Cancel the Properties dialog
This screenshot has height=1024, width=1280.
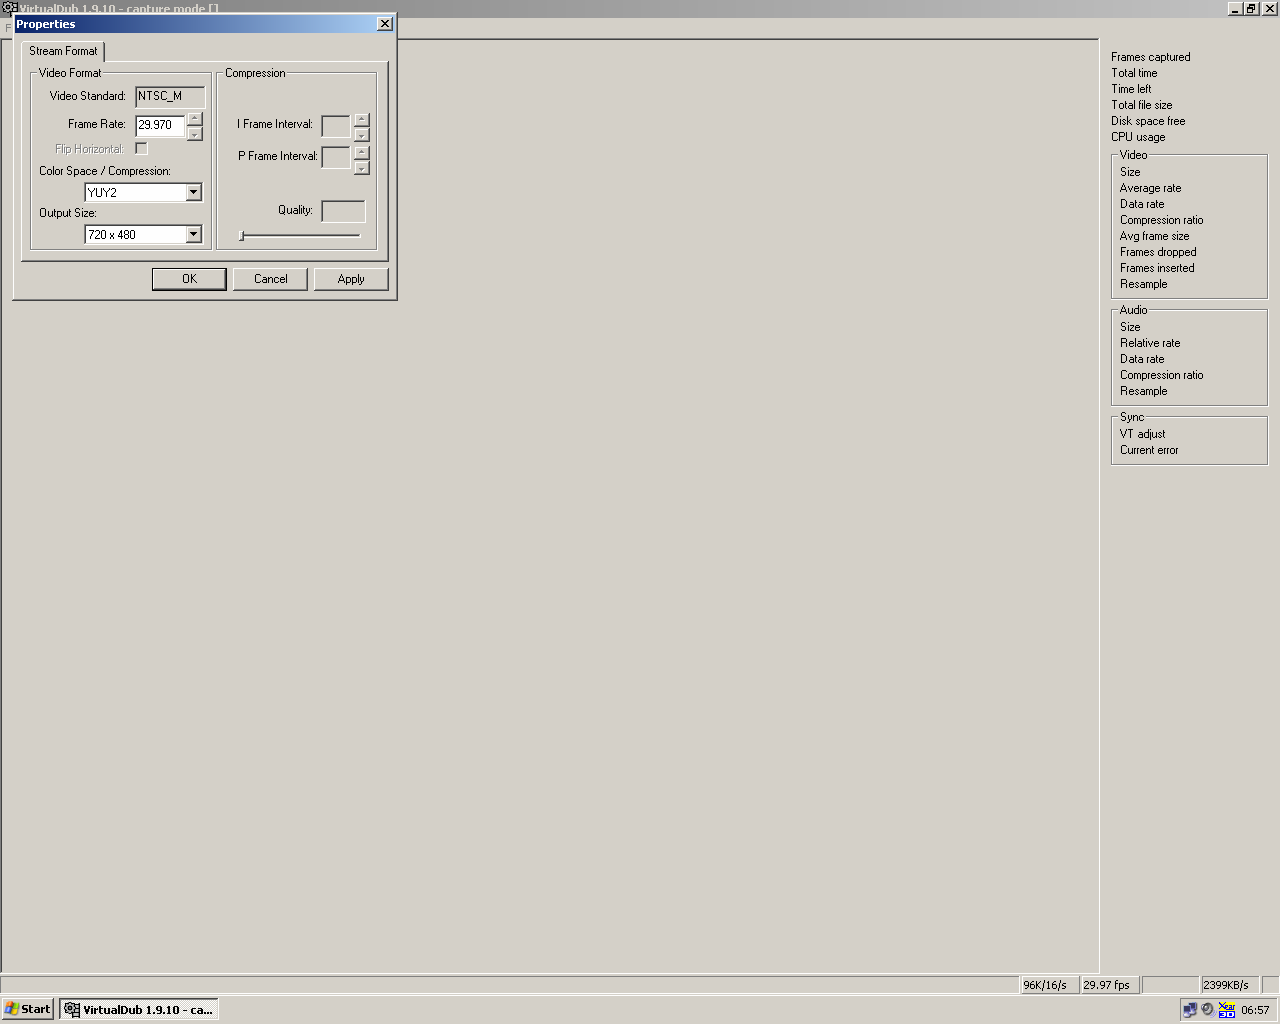pyautogui.click(x=270, y=279)
